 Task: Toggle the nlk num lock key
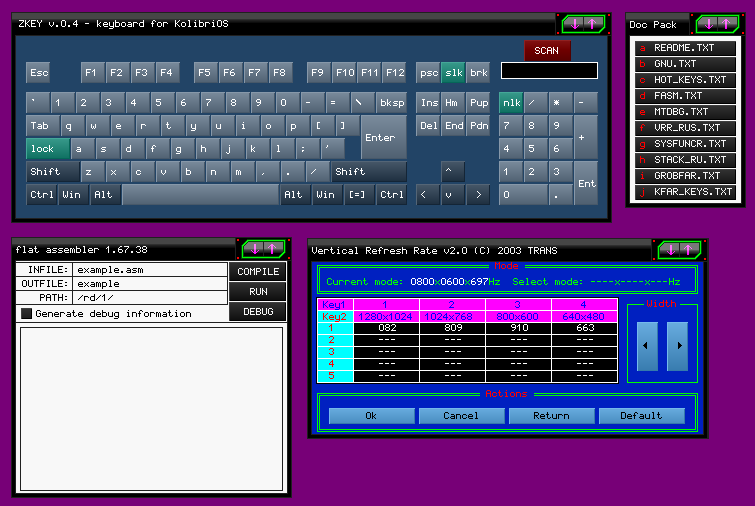click(x=511, y=102)
